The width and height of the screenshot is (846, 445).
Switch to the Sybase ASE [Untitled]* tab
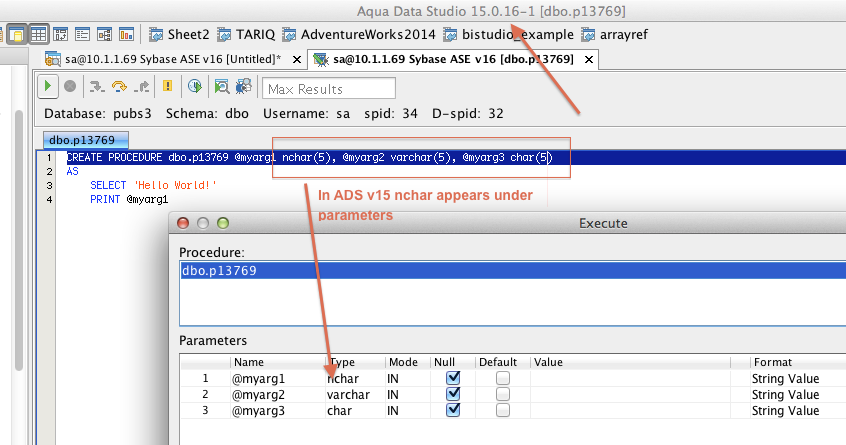click(x=173, y=59)
